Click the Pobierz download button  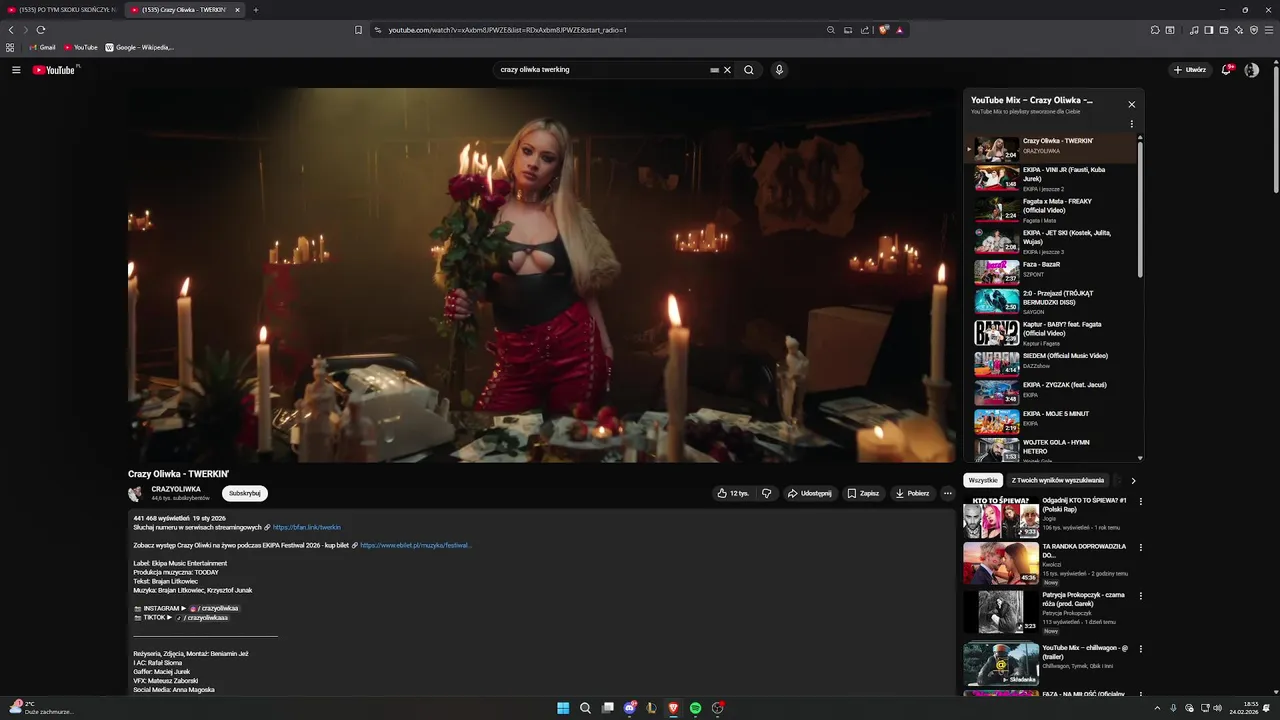click(912, 493)
